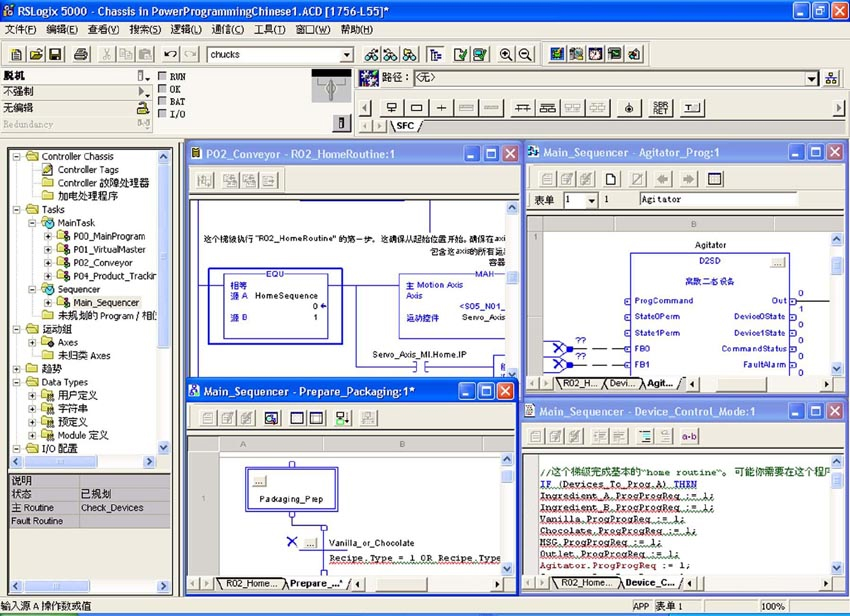
Task: Click the ellipsis button on the Packaging_Prep step
Action: (259, 481)
